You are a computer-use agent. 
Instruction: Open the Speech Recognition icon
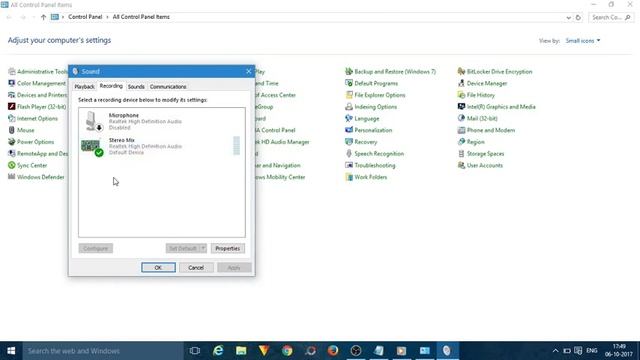374,154
